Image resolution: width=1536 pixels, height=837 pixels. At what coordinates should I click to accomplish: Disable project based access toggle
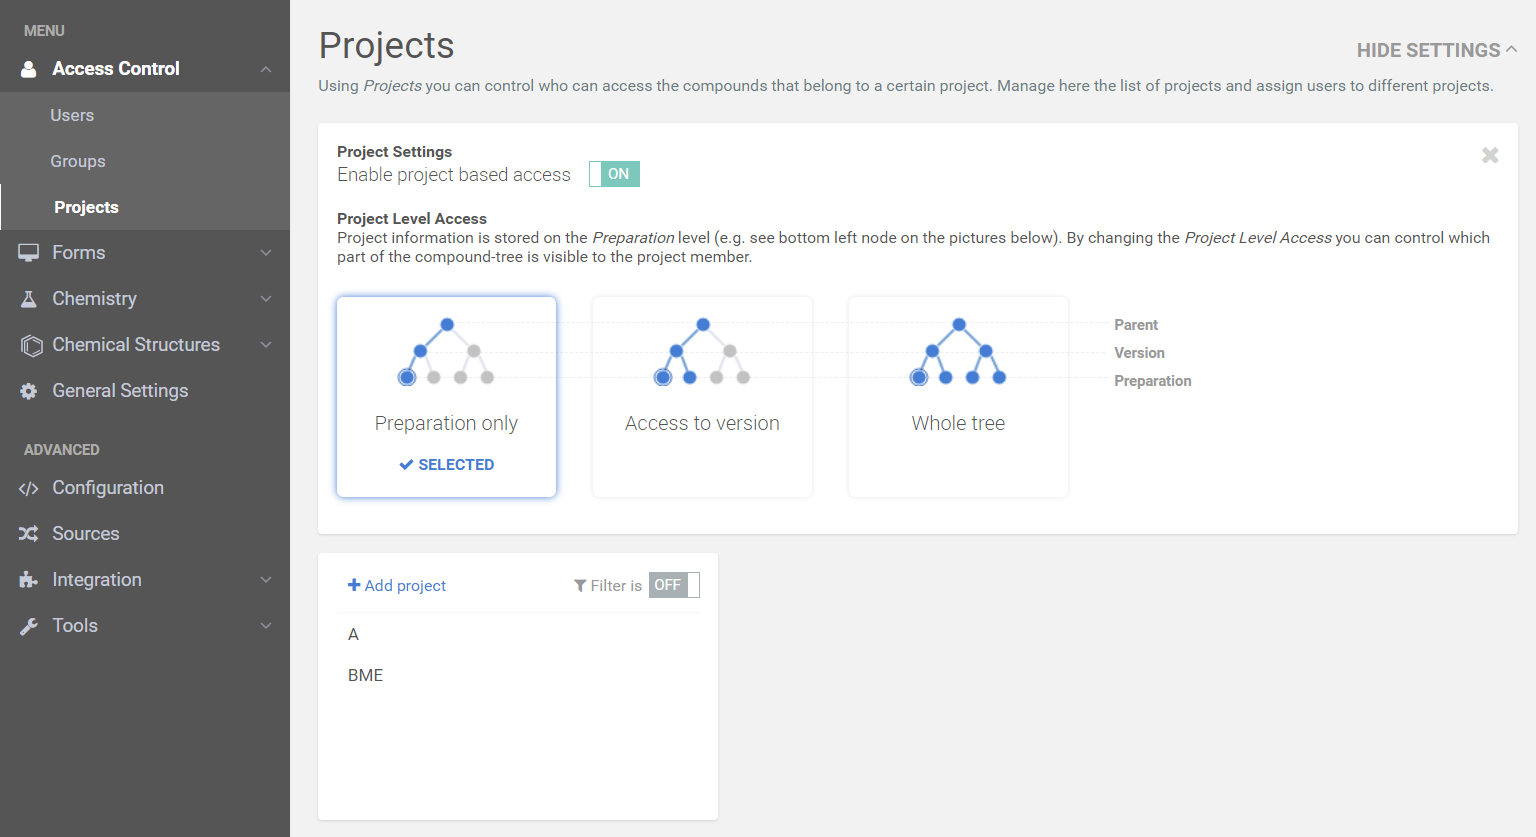coord(614,174)
